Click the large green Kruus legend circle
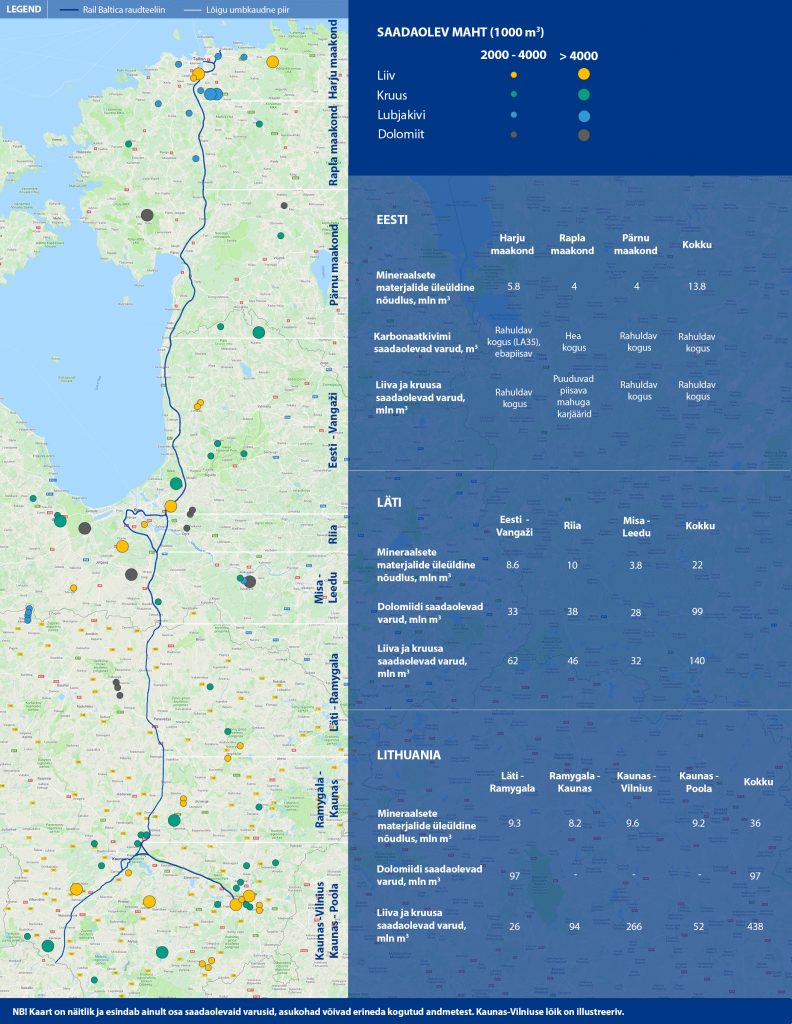792x1024 pixels. [x=583, y=95]
